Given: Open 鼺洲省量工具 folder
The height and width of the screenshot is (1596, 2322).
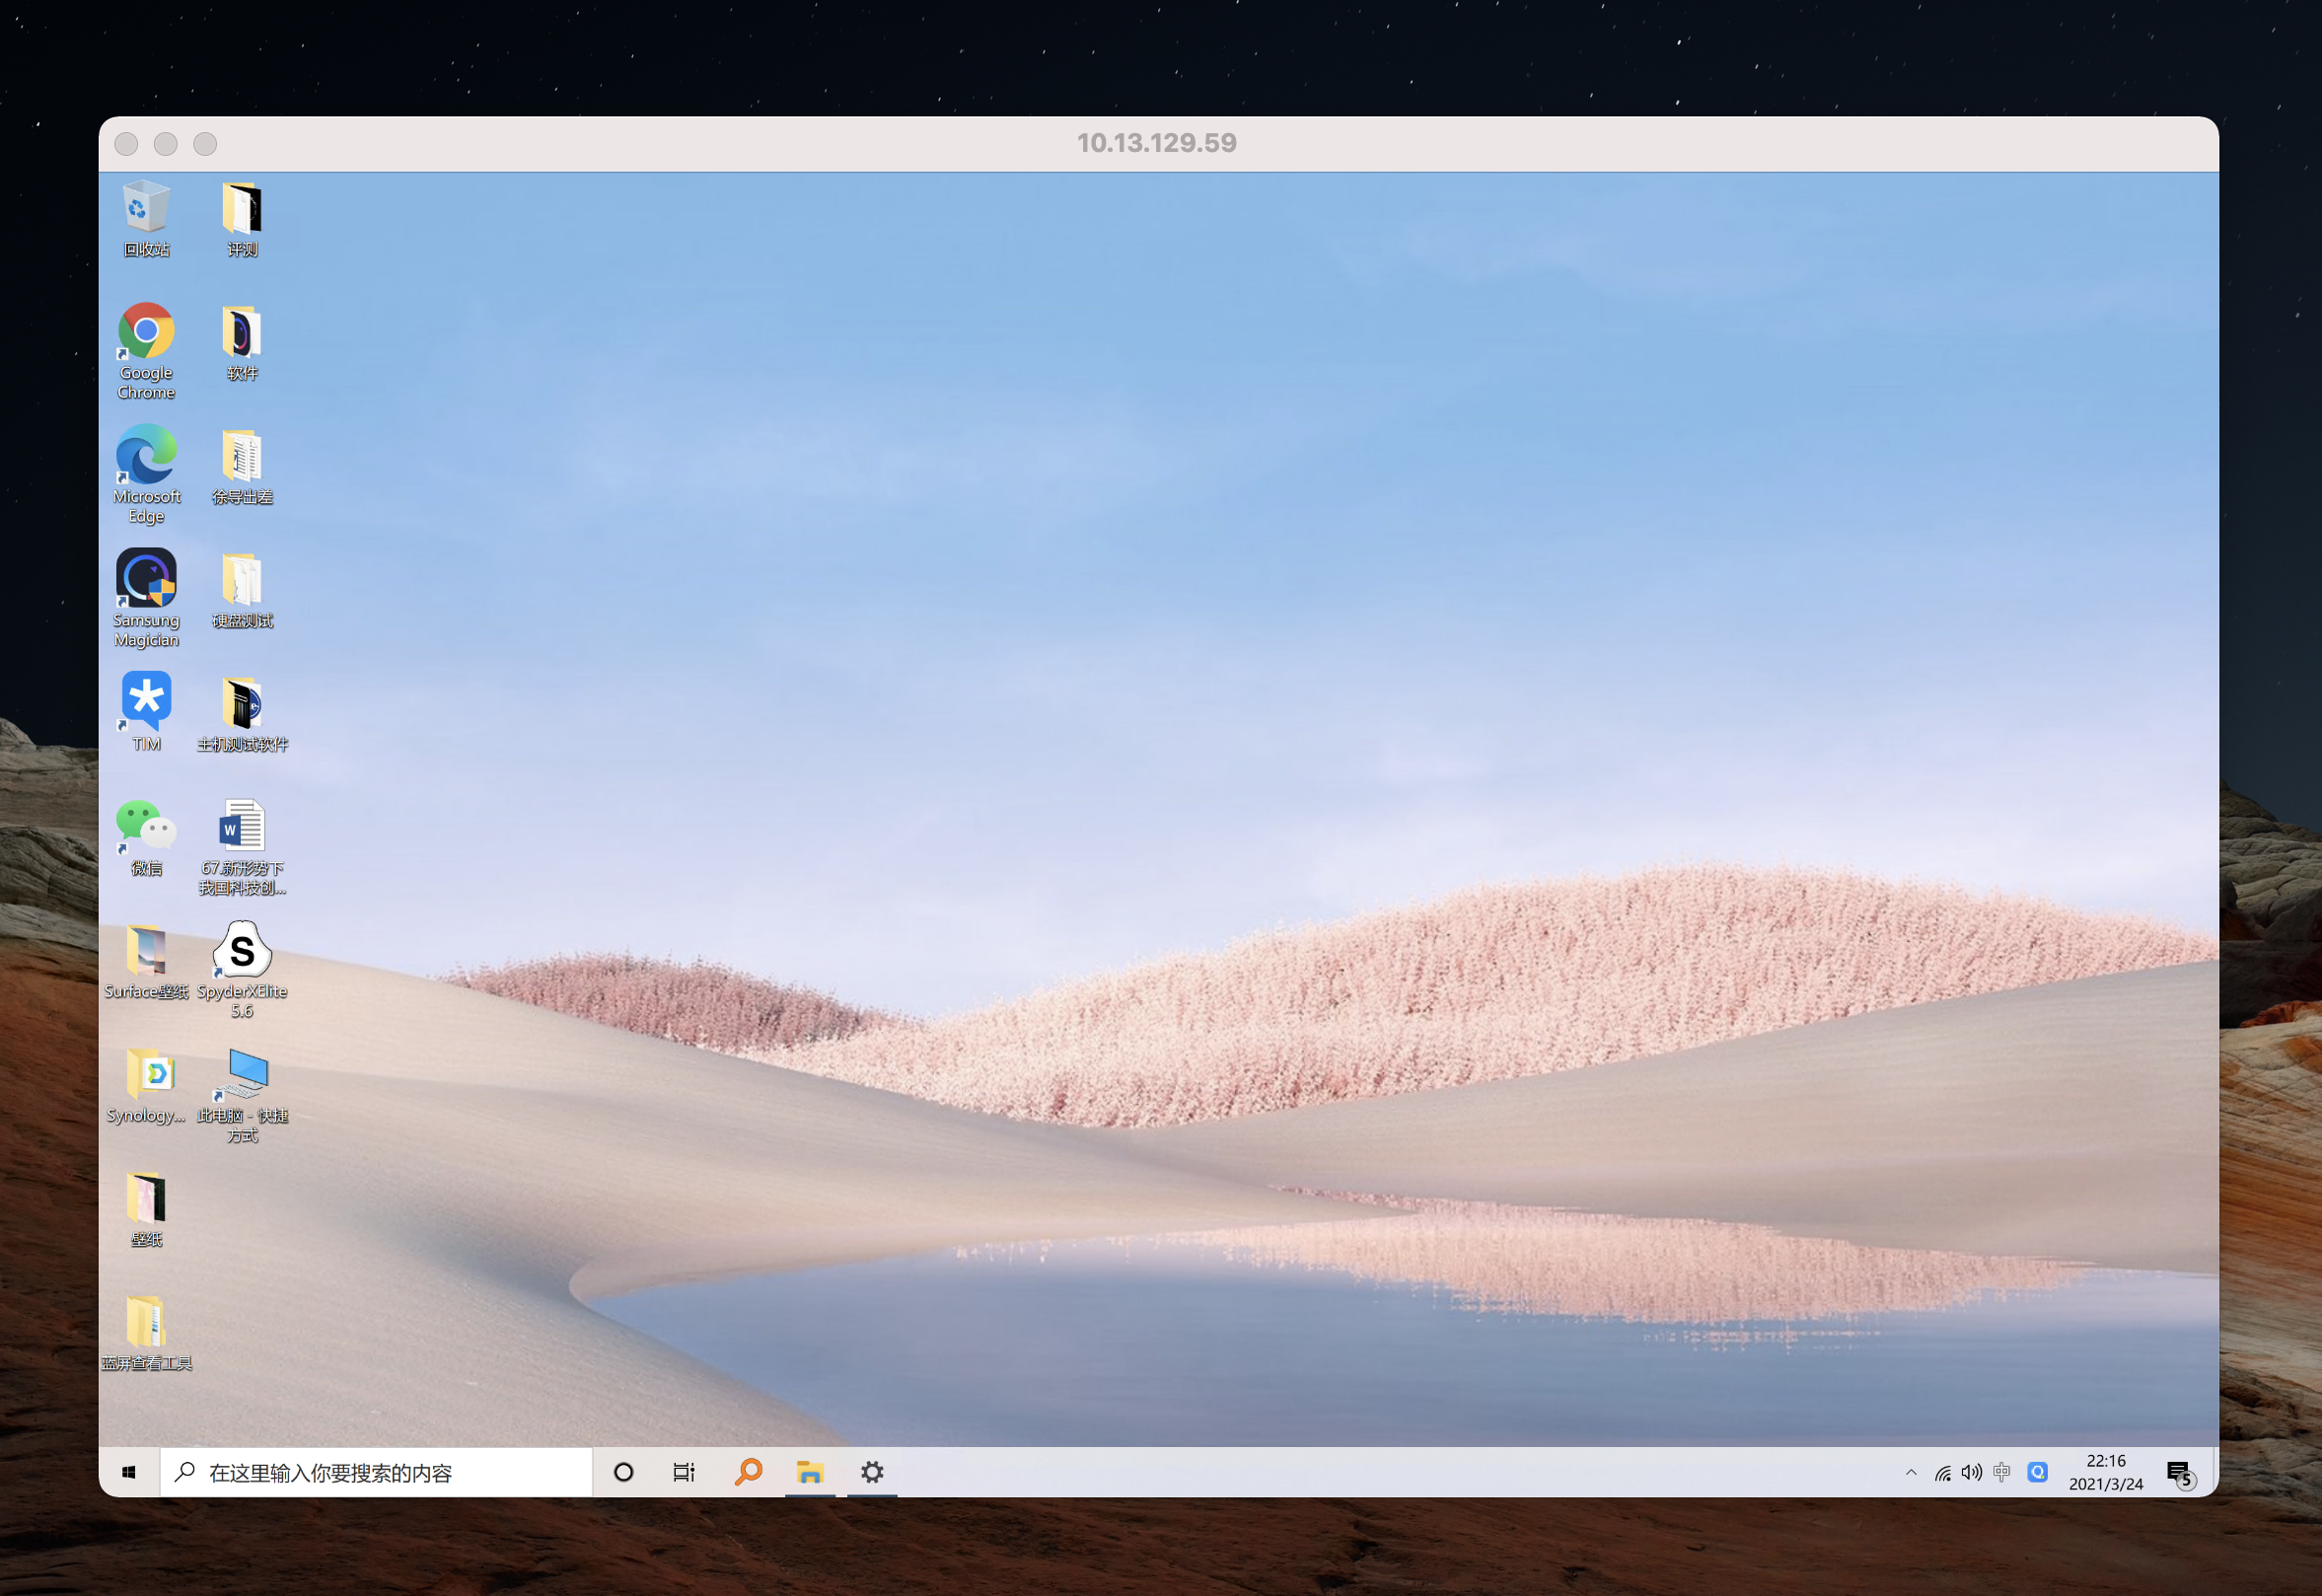Looking at the screenshot, I should tap(150, 1325).
